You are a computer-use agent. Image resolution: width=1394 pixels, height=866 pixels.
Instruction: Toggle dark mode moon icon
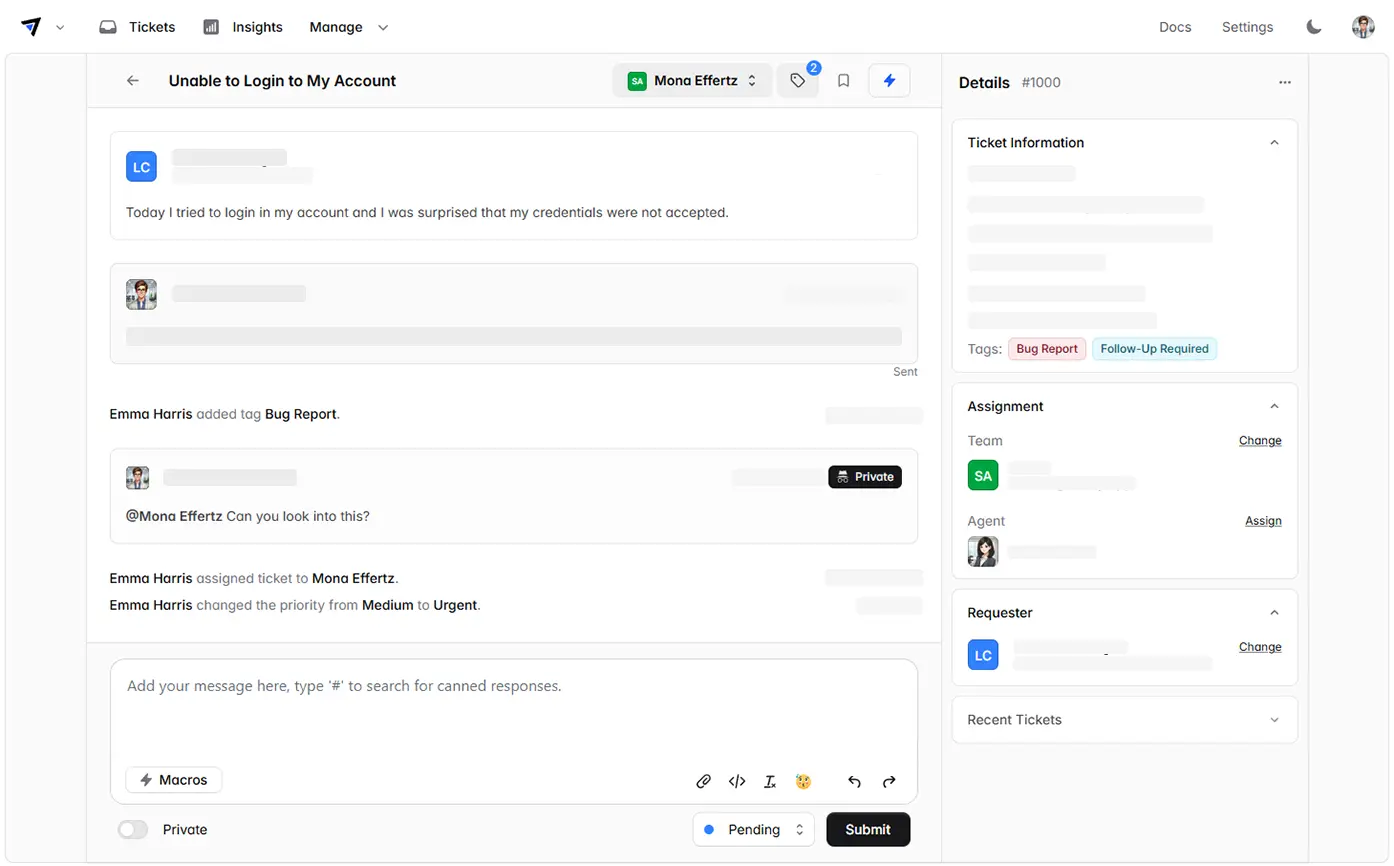click(x=1314, y=27)
